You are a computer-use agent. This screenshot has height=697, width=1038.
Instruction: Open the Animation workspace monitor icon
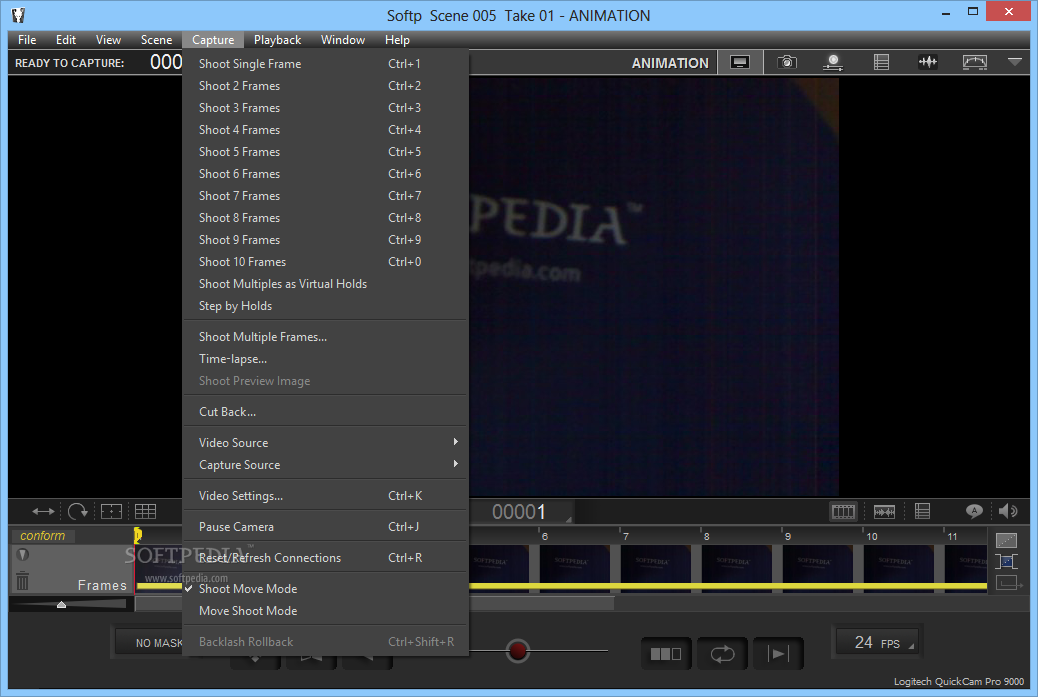coord(740,63)
